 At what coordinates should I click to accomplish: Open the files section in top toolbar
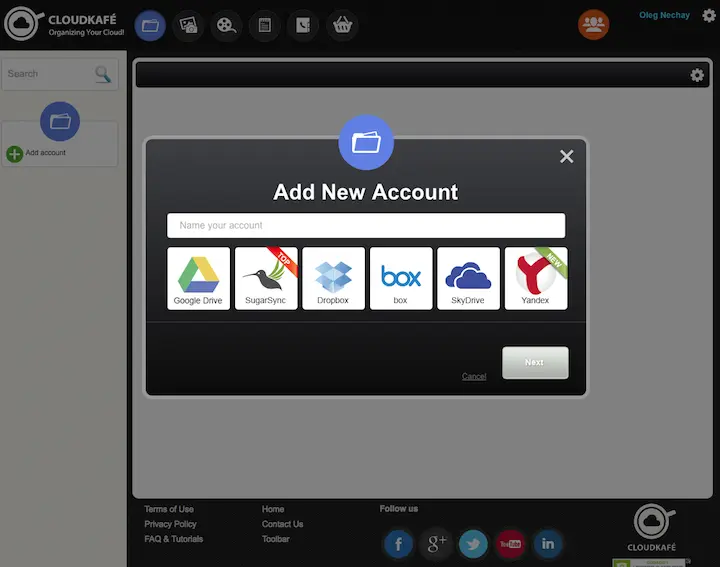pyautogui.click(x=150, y=25)
